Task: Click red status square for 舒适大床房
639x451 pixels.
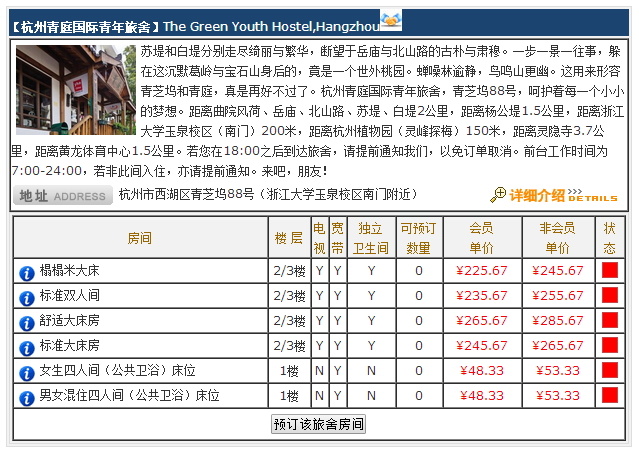Action: point(610,320)
